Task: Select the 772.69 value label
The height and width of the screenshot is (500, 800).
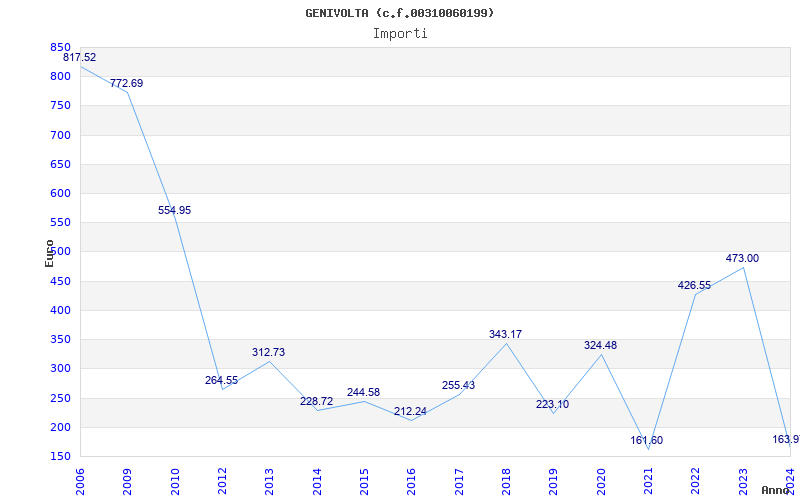Action: click(x=127, y=84)
